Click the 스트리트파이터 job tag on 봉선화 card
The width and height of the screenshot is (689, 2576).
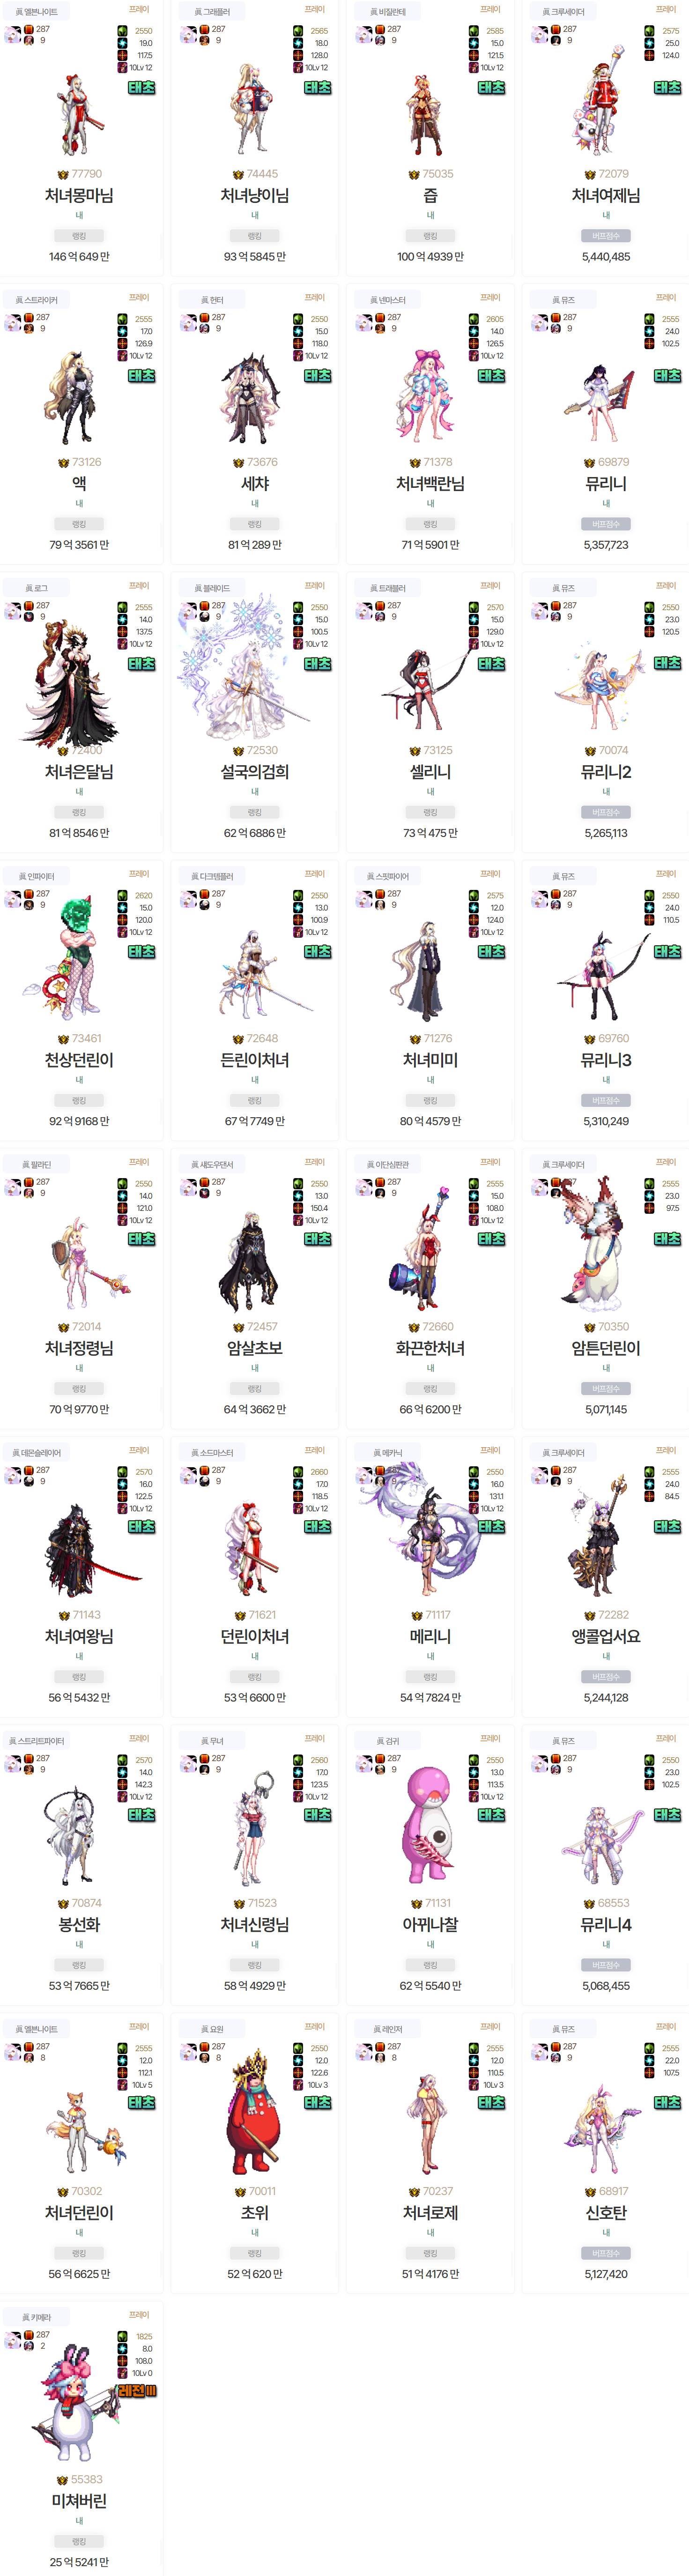click(x=36, y=1741)
